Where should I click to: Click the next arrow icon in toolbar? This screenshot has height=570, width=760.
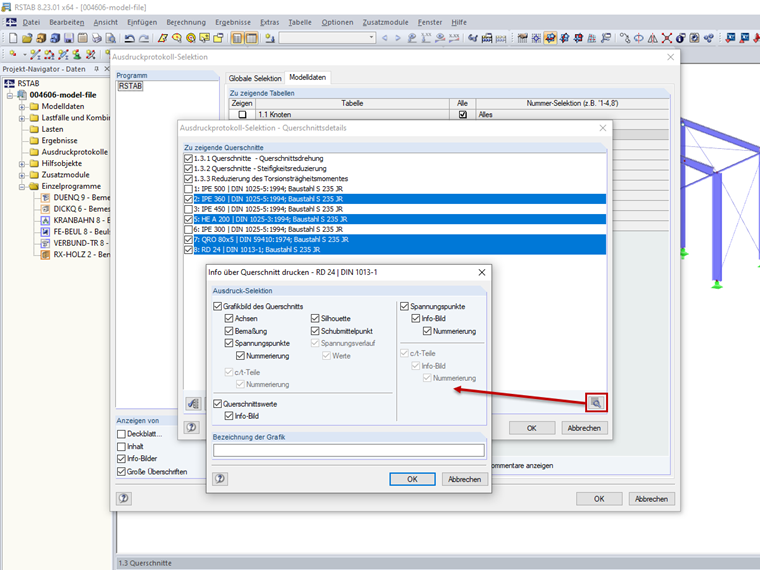click(398, 38)
